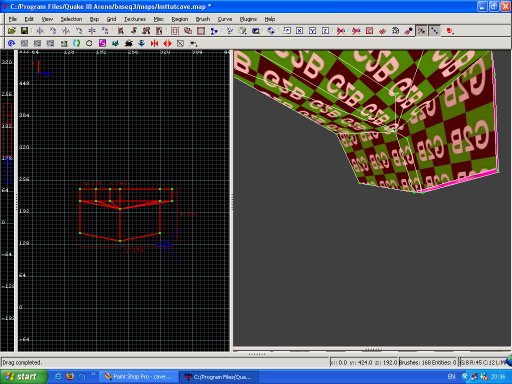Click the red diamond patch icon
Image resolution: width=512 pixels, height=384 pixels.
tap(382, 31)
